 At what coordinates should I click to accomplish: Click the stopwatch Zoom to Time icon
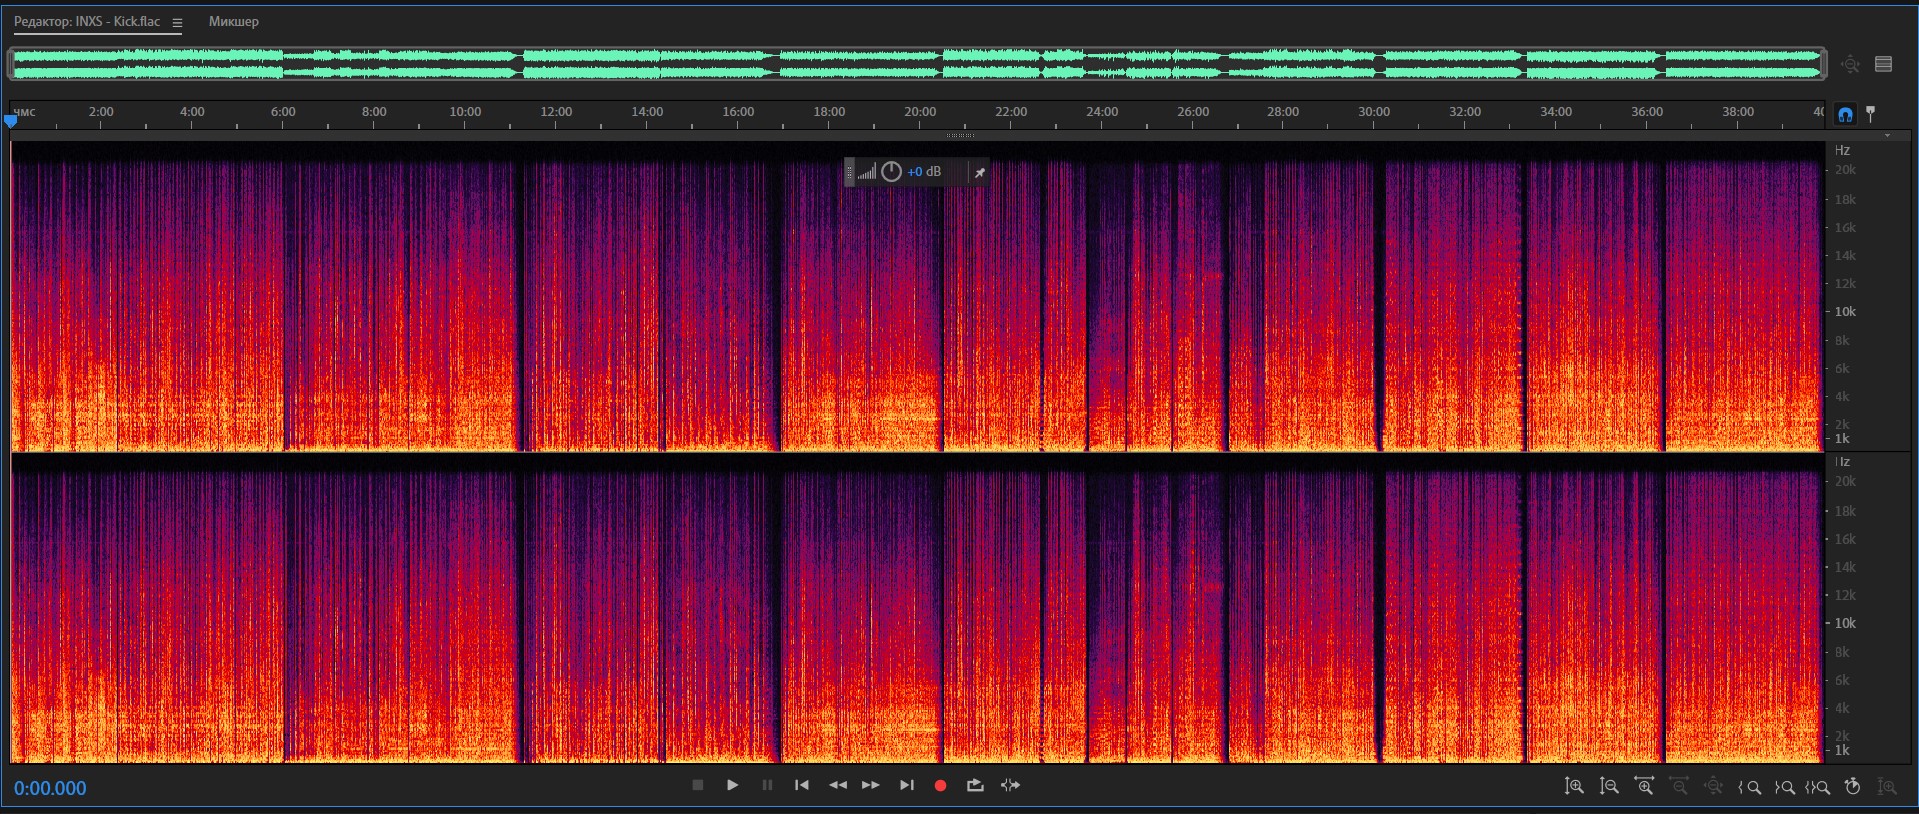coord(1852,787)
